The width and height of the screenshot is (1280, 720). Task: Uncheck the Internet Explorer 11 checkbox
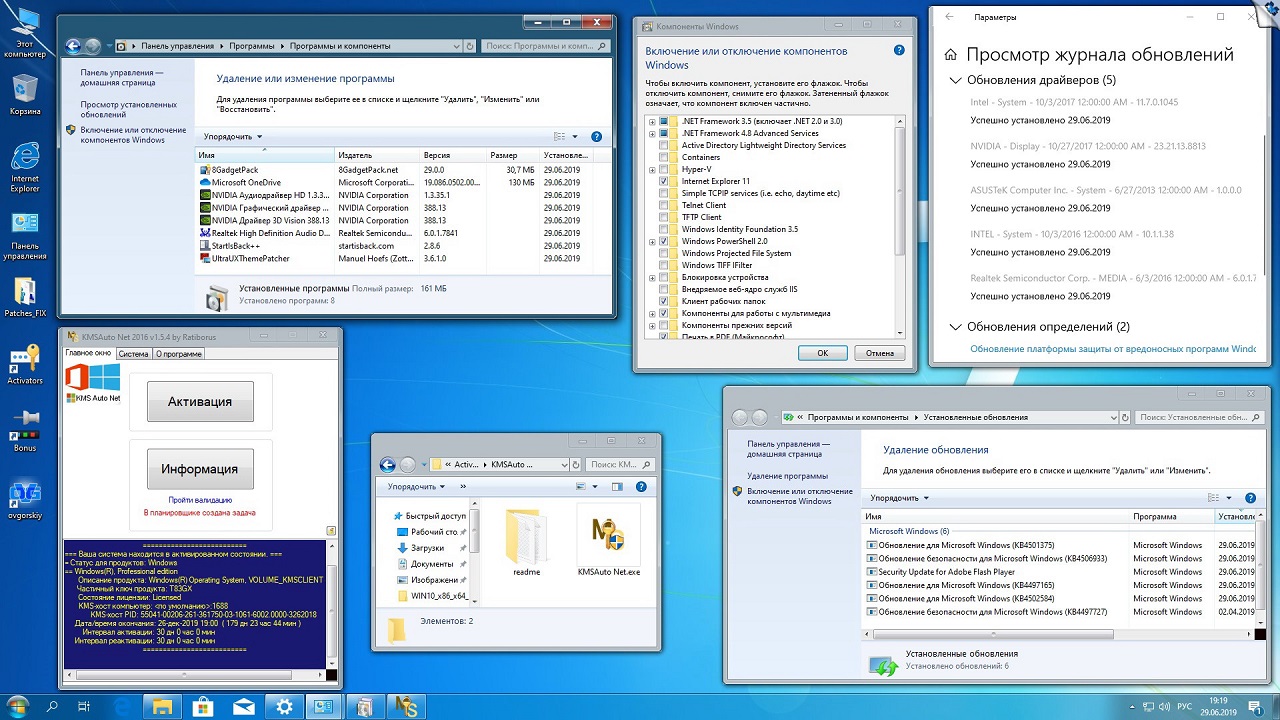click(664, 181)
